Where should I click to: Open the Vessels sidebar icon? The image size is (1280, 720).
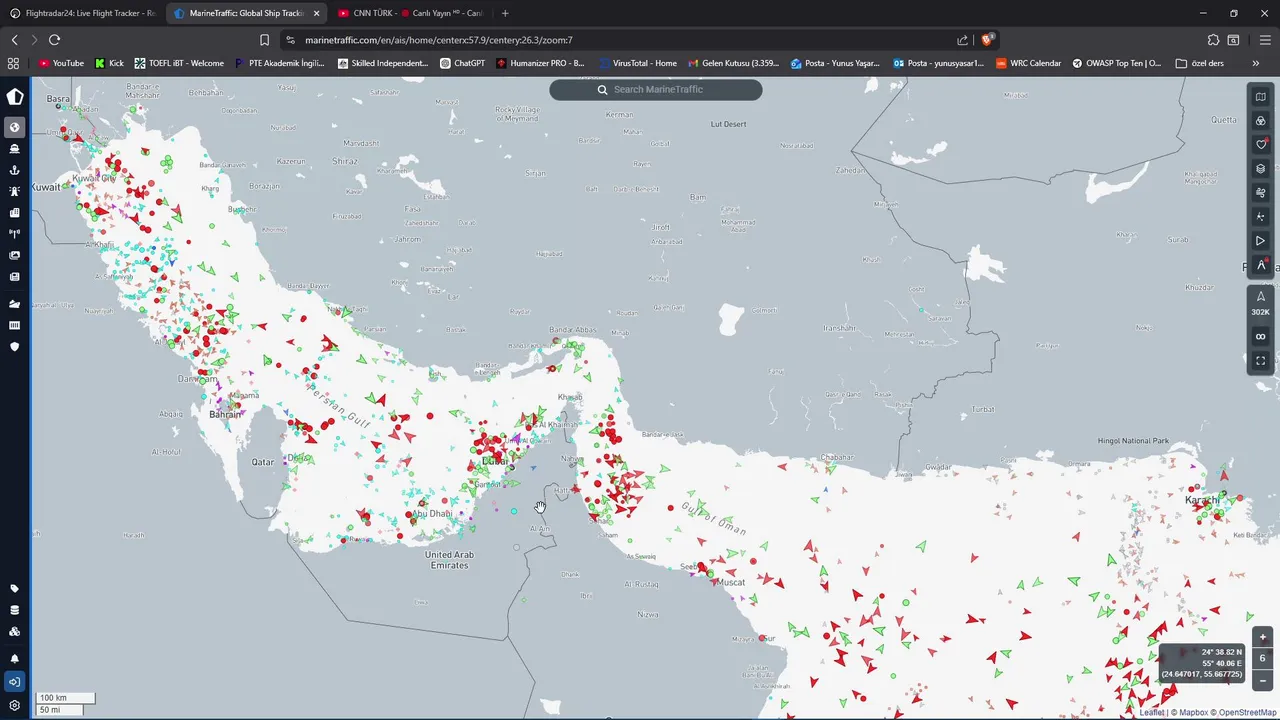click(x=14, y=148)
